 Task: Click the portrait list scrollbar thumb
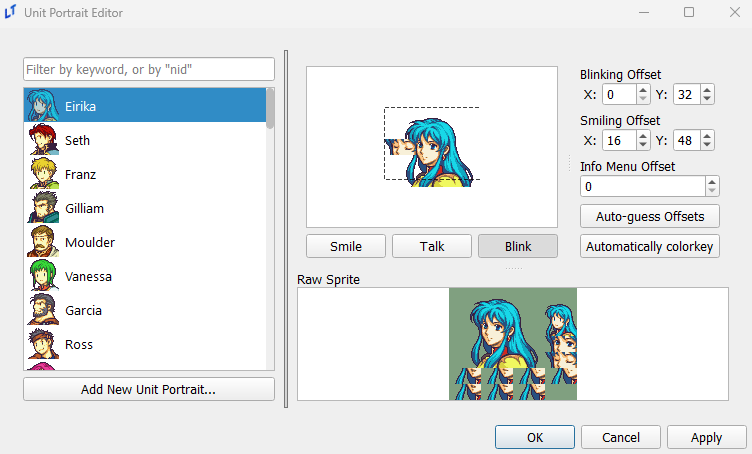270,108
